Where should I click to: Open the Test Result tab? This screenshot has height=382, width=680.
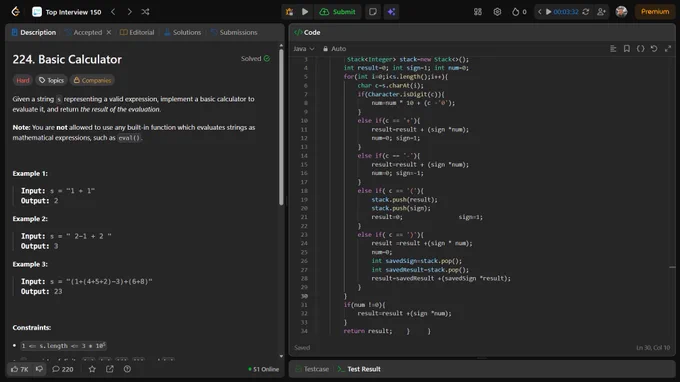(x=359, y=369)
